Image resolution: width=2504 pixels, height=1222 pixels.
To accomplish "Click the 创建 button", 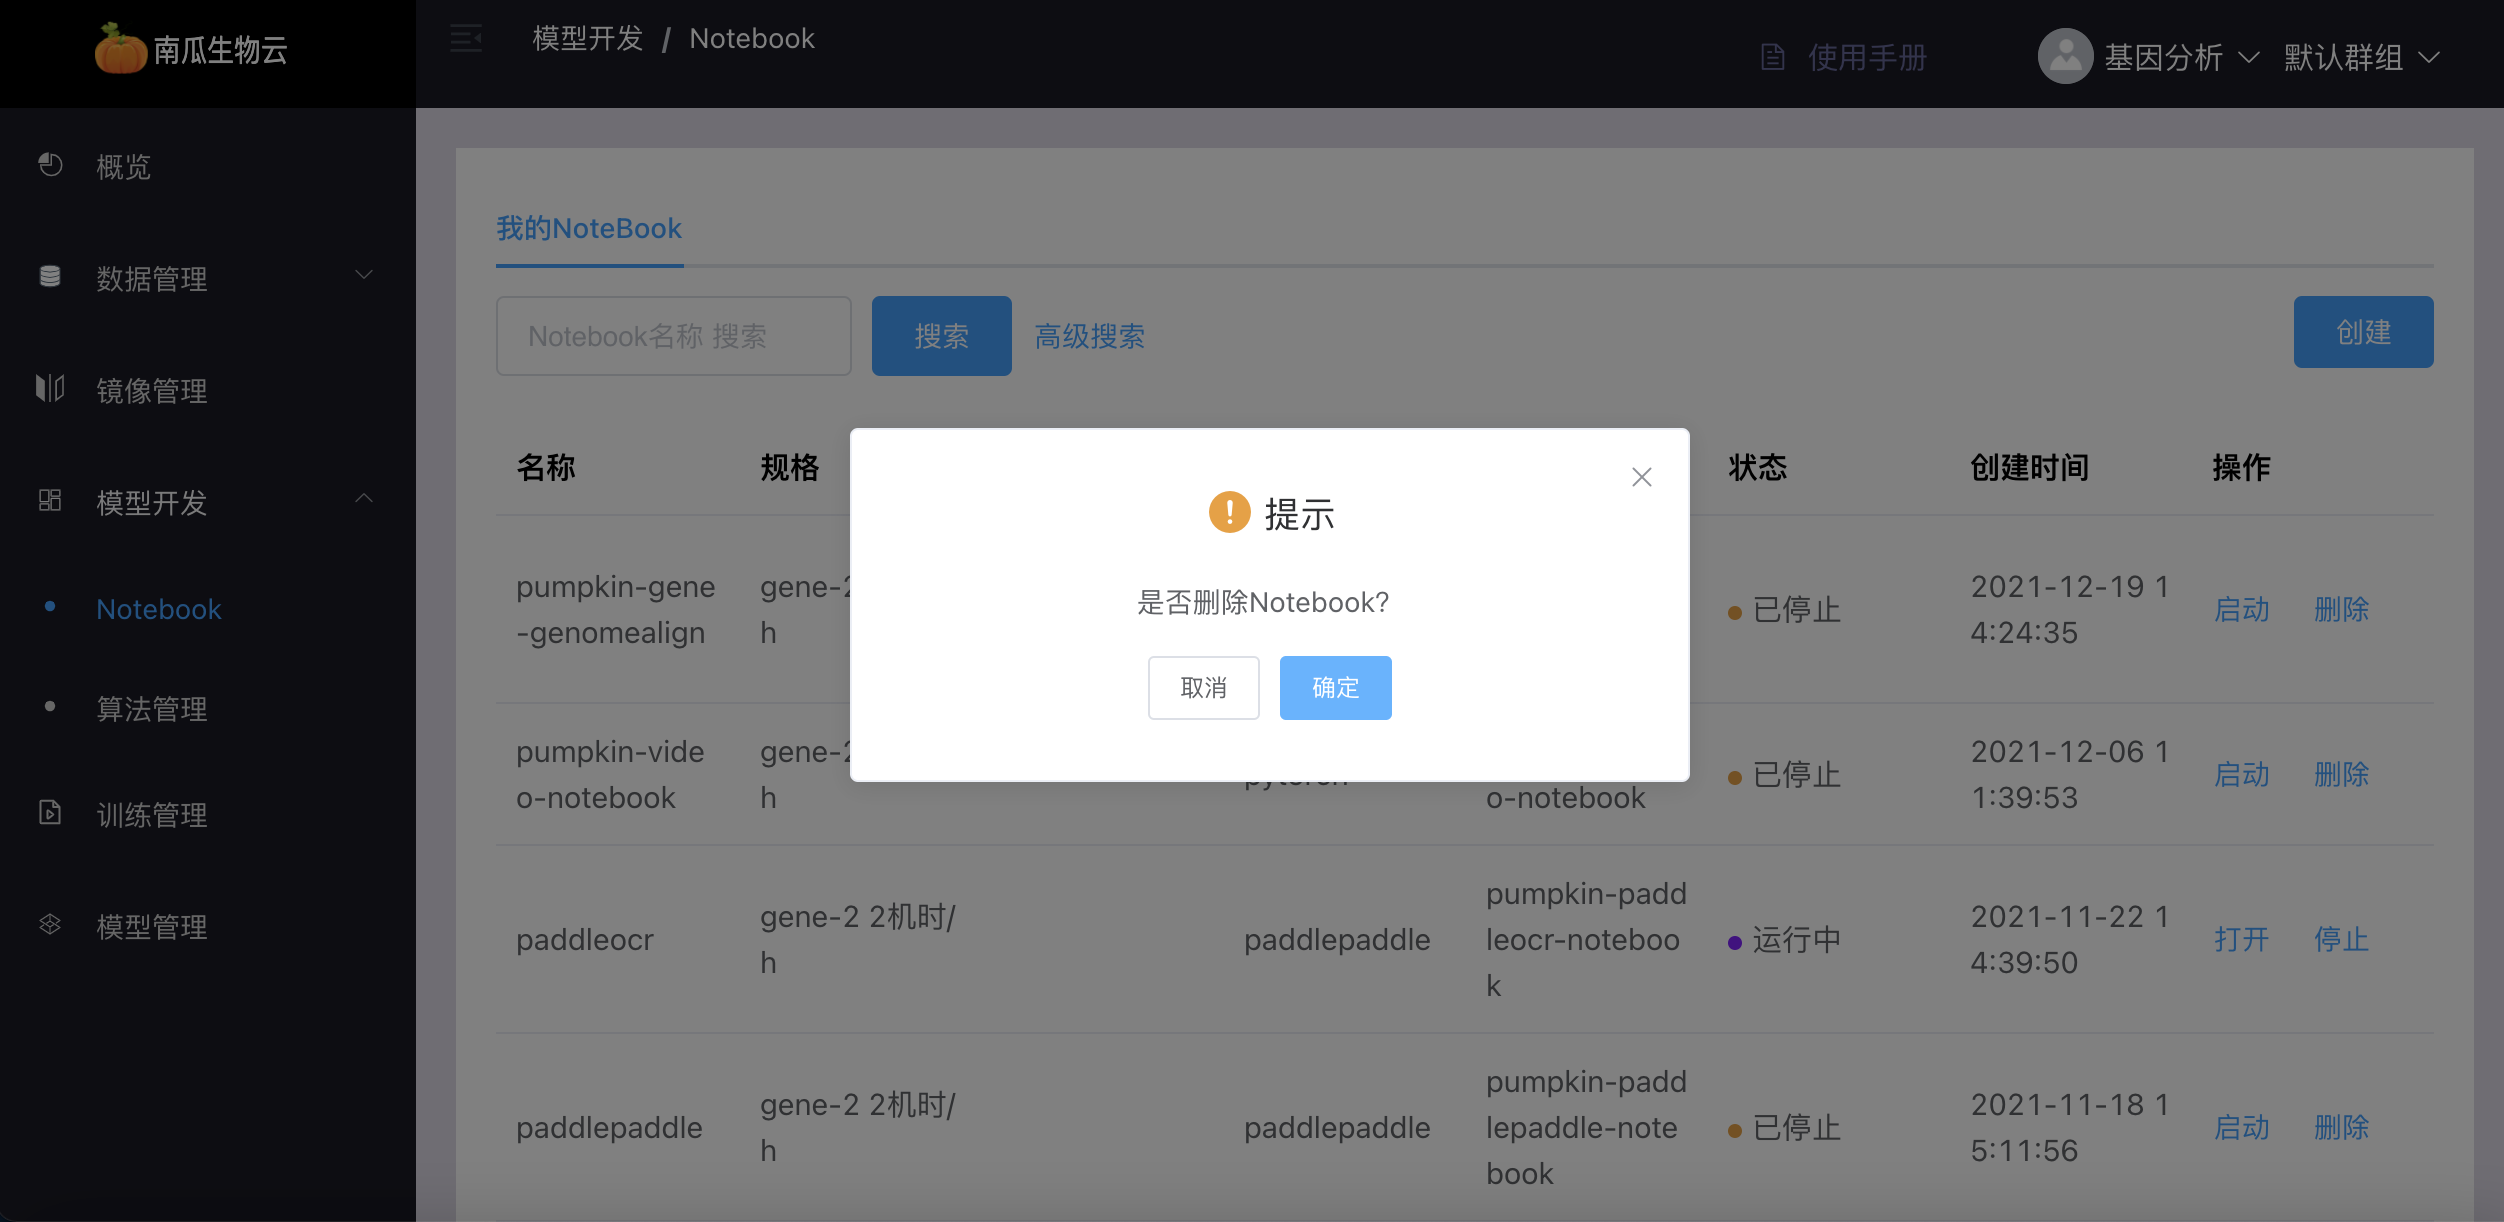I will (2363, 332).
